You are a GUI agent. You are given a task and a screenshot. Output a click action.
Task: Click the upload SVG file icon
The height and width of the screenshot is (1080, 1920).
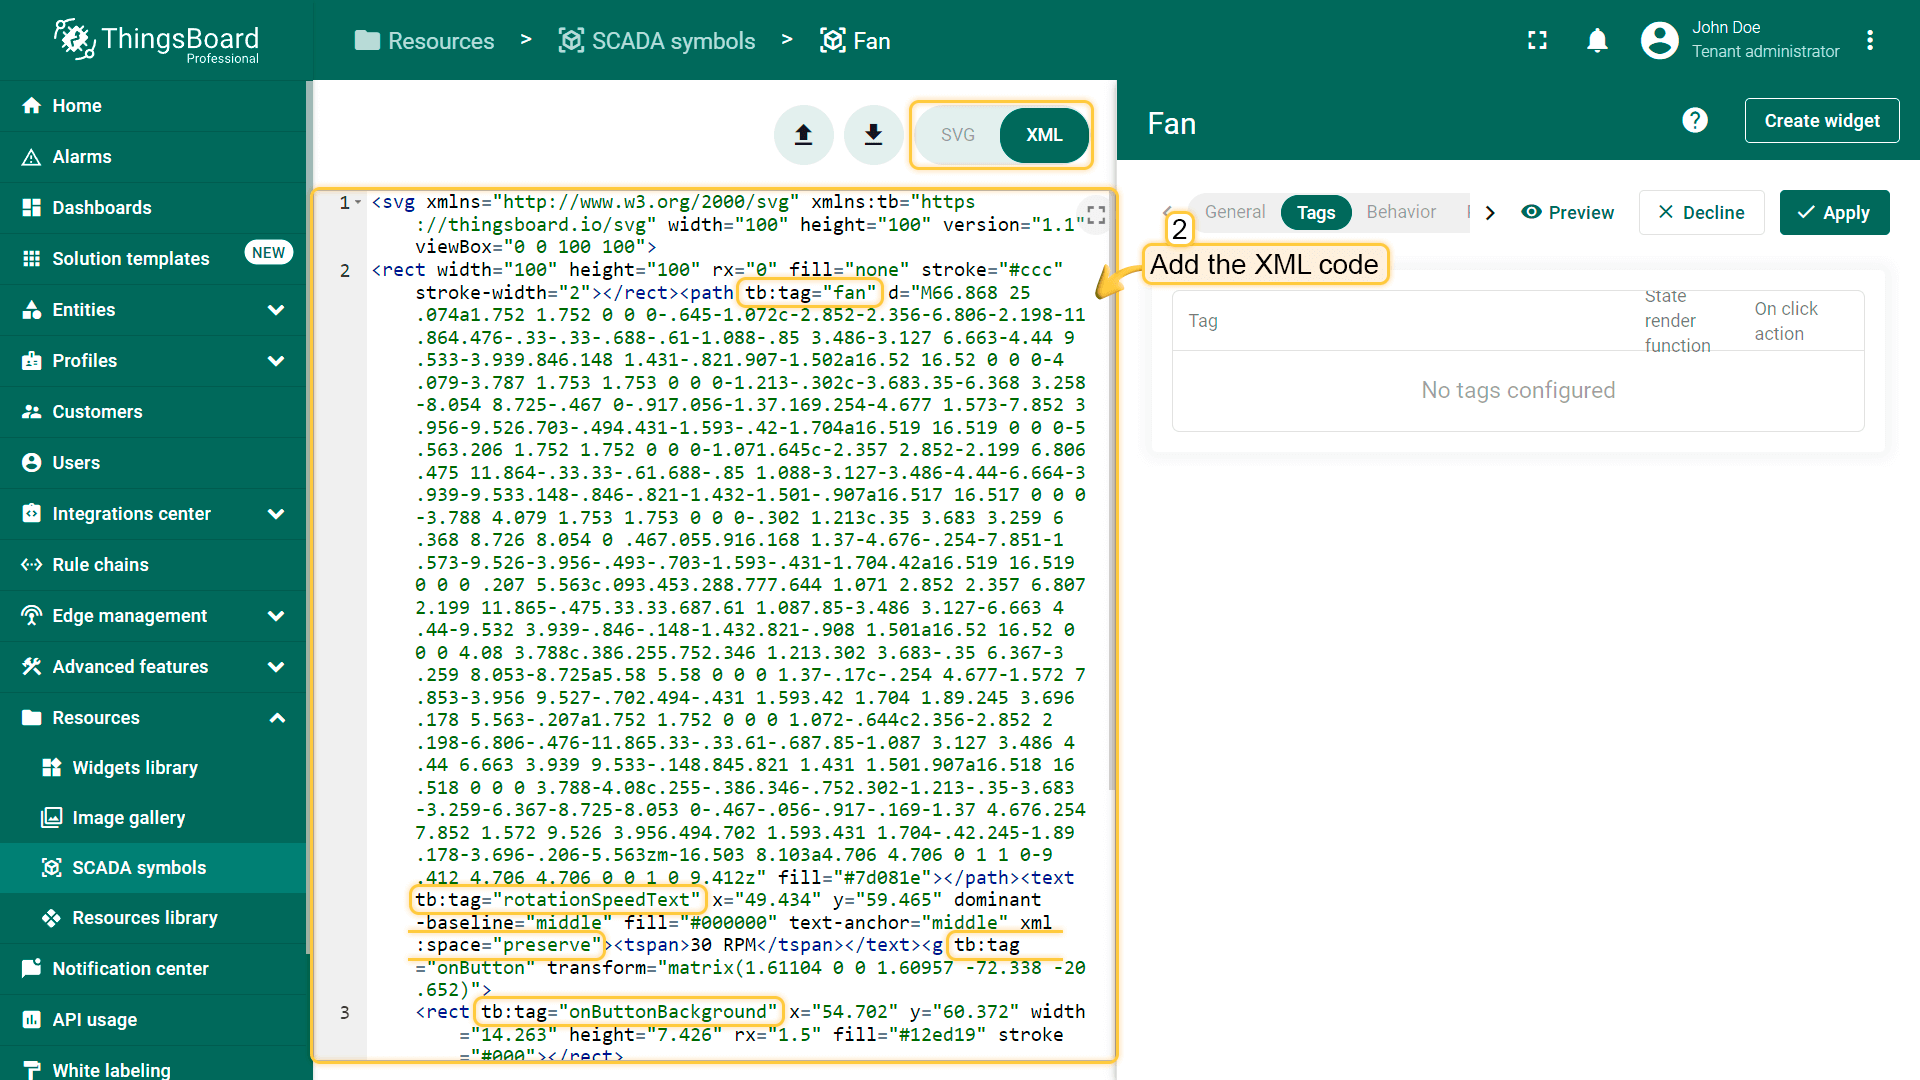click(803, 135)
